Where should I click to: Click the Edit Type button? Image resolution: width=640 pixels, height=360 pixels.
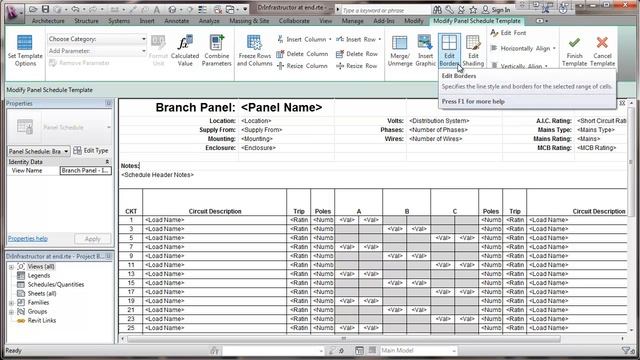91,151
